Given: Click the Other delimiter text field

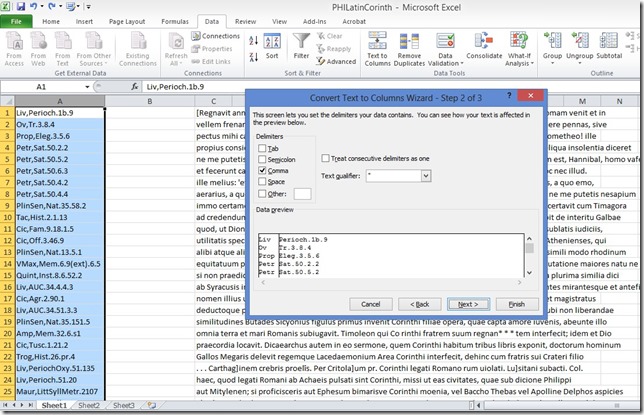Looking at the screenshot, I should (x=301, y=193).
